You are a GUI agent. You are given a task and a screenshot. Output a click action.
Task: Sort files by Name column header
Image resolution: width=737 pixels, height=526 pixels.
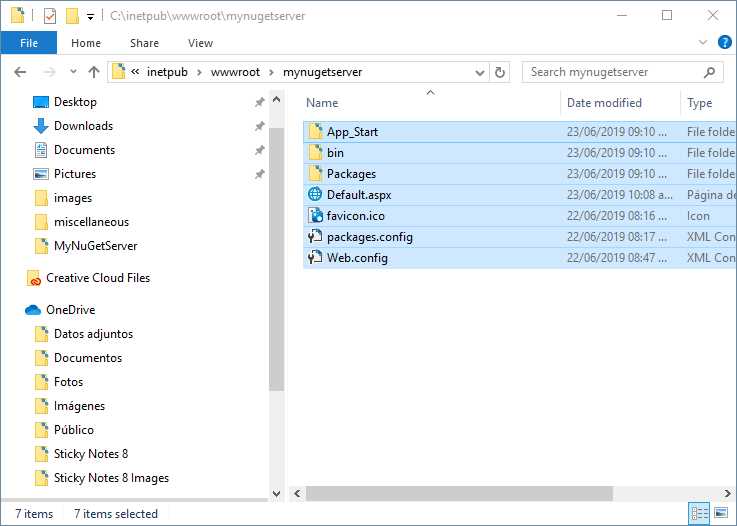click(322, 103)
